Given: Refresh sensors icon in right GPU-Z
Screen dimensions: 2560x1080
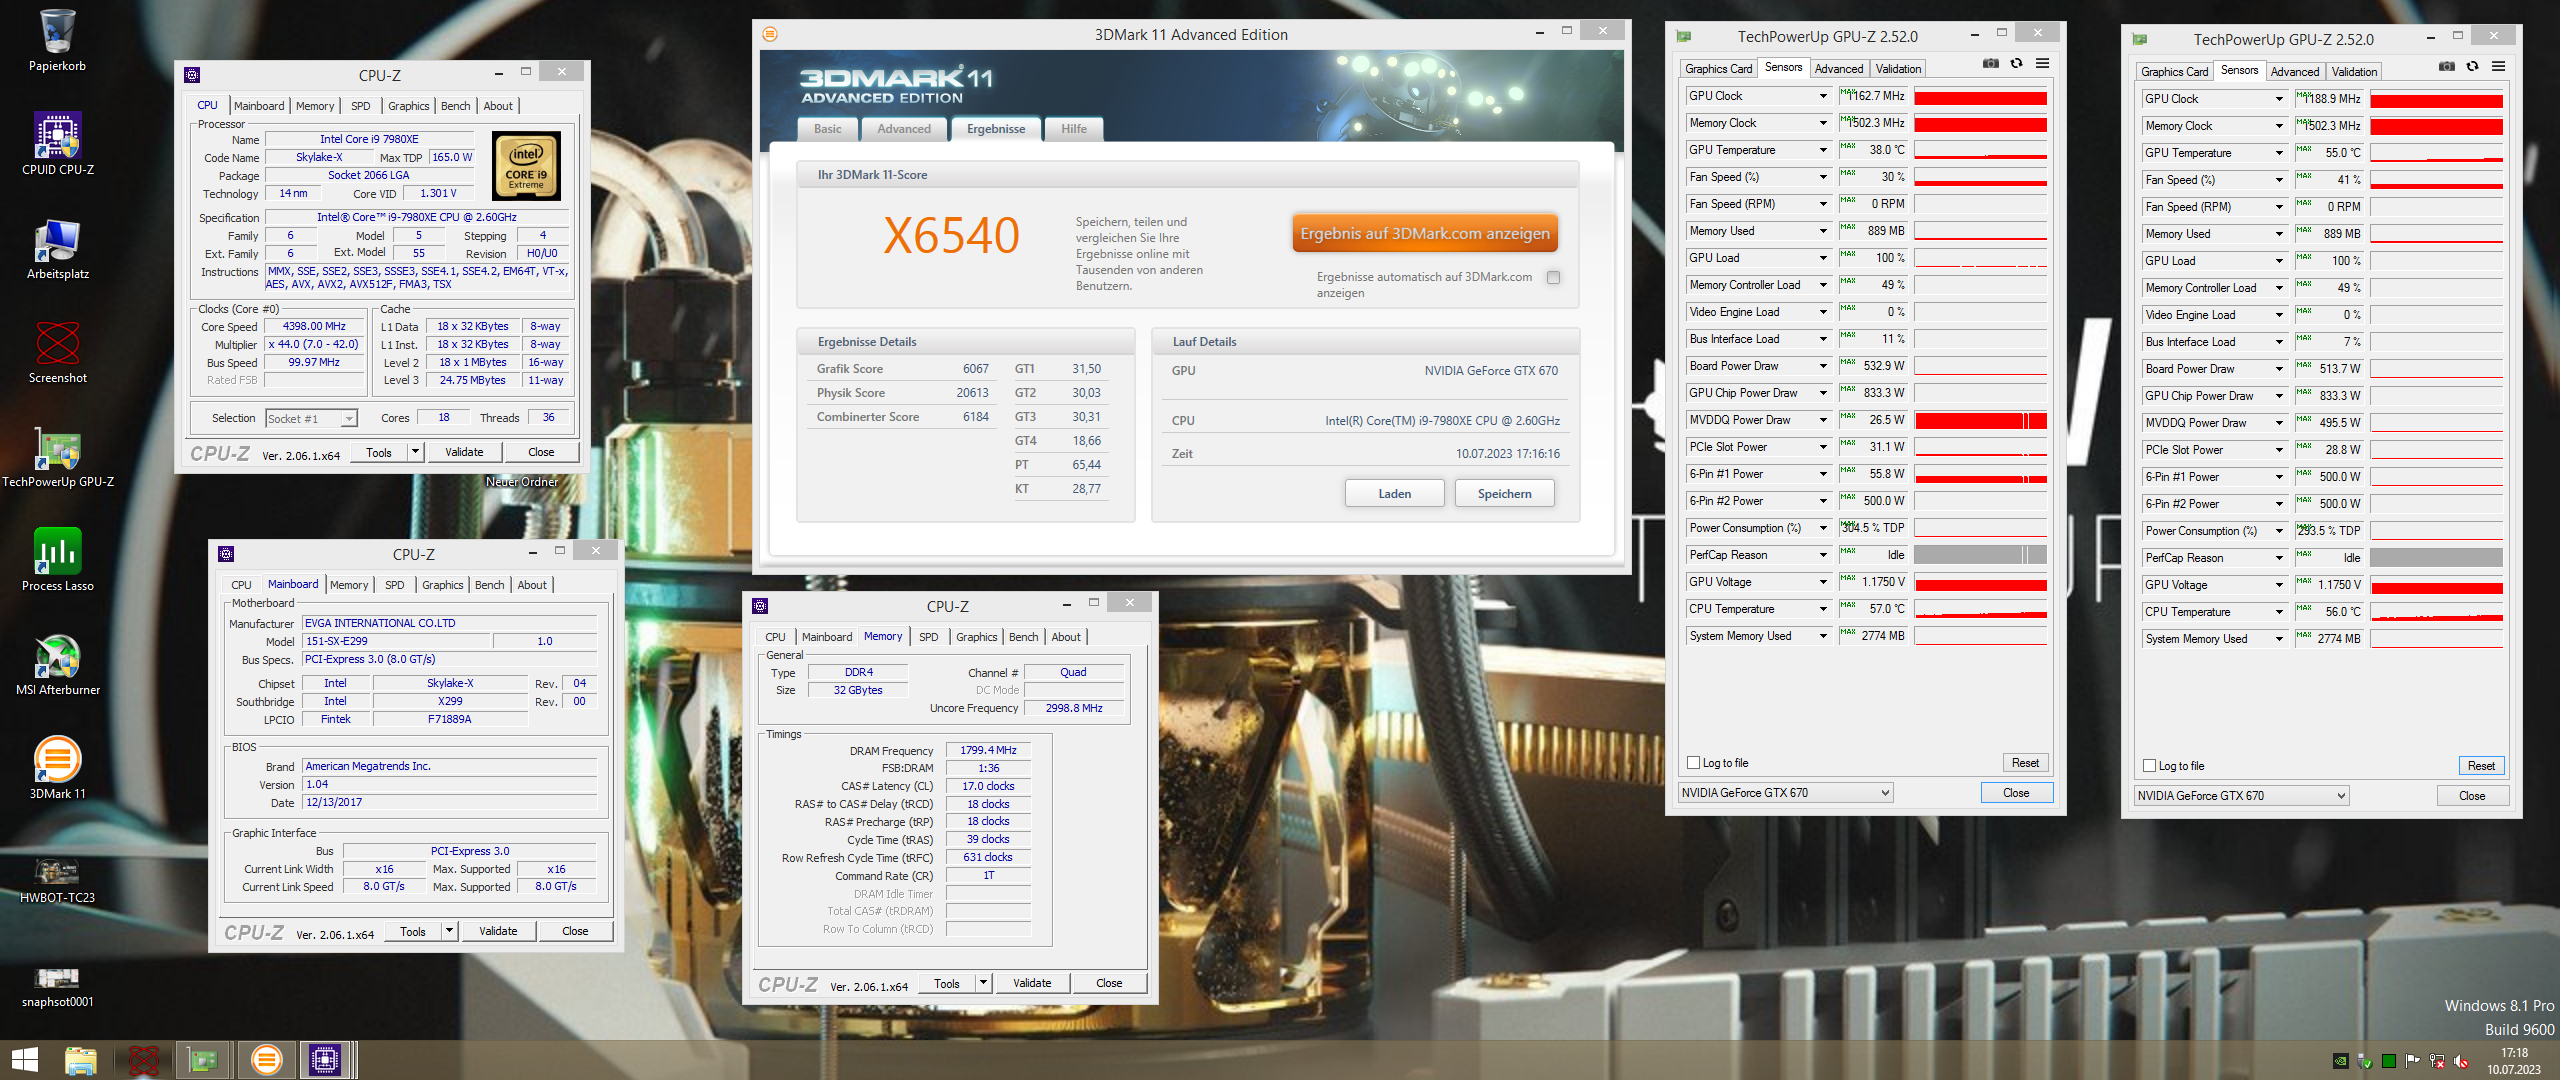Looking at the screenshot, I should [2472, 67].
